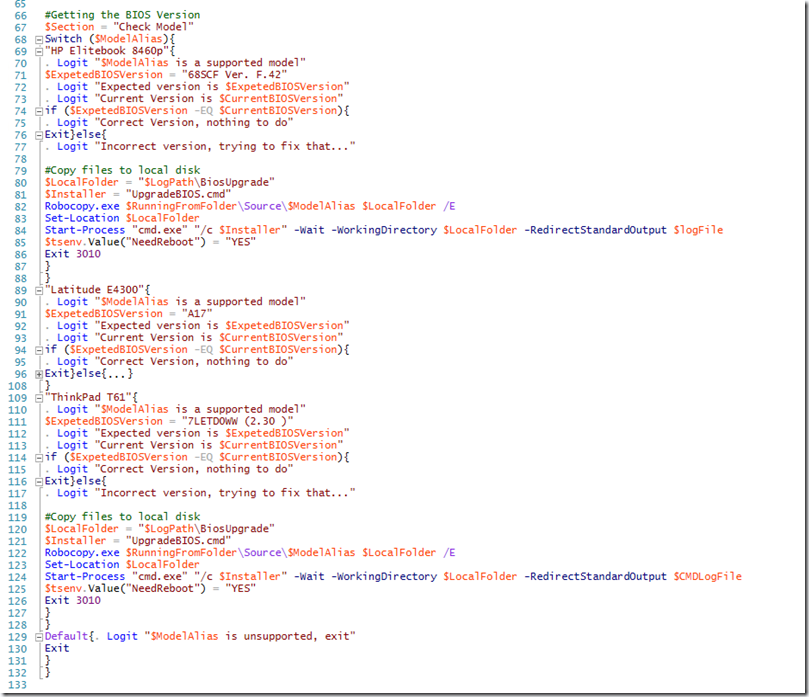Collapse the Exit}else{ block on line 116
Image resolution: width=809 pixels, height=697 pixels.
[x=38, y=481]
